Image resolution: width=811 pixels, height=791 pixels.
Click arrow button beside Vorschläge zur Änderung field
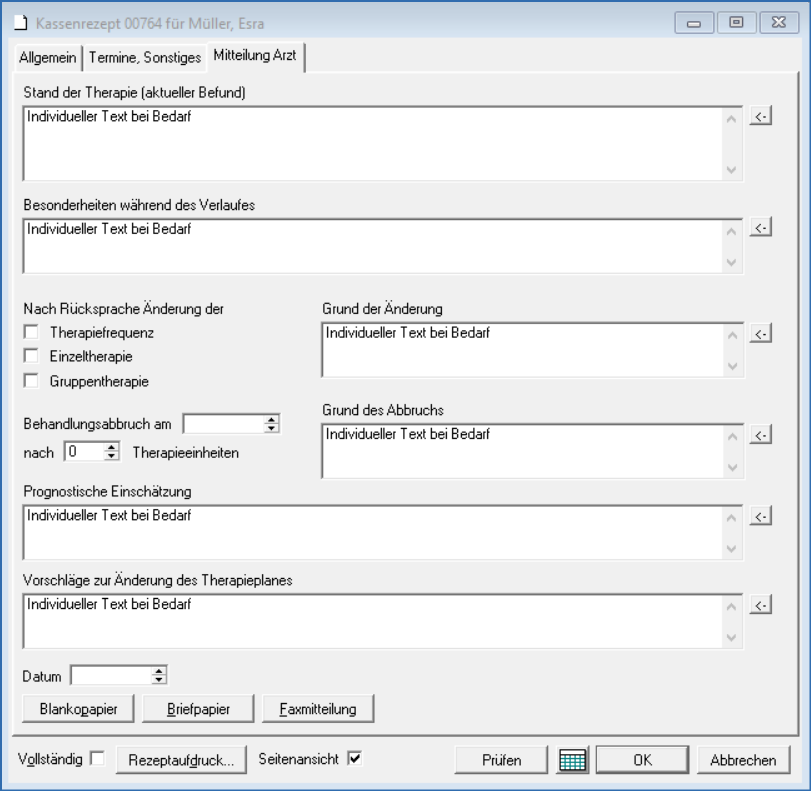[x=761, y=605]
